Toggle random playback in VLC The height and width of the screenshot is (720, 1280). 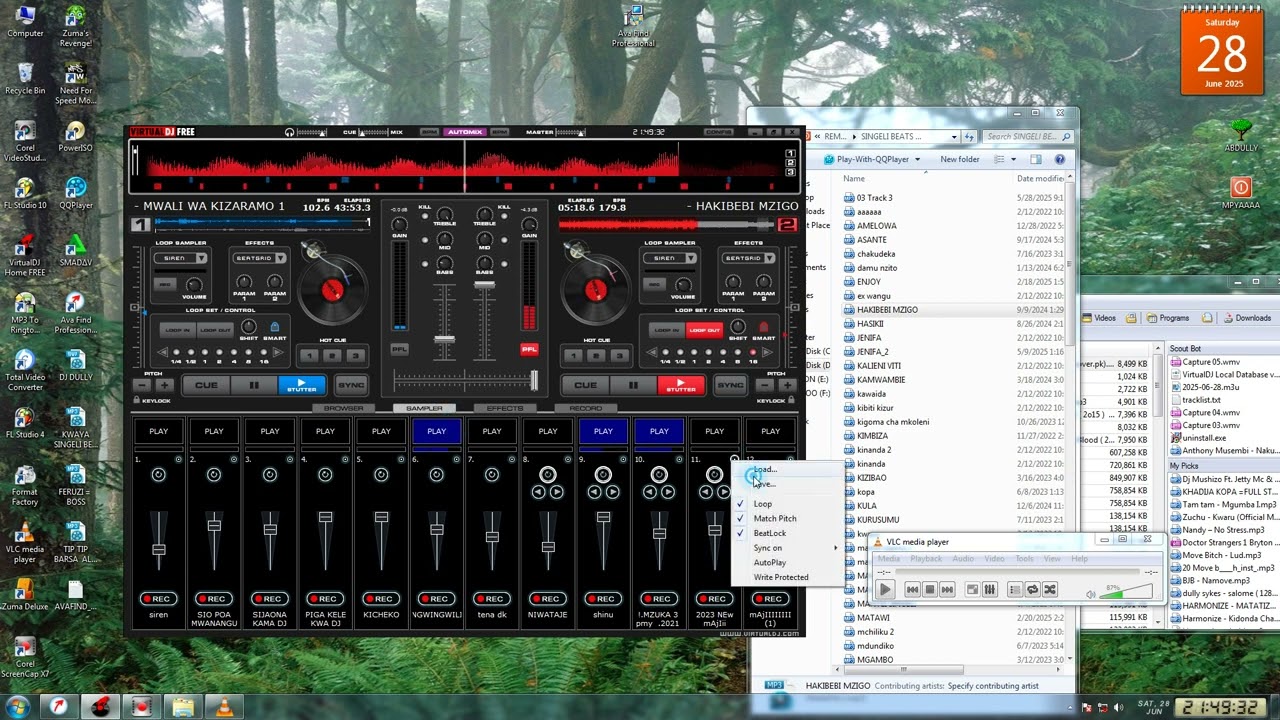pyautogui.click(x=1050, y=590)
